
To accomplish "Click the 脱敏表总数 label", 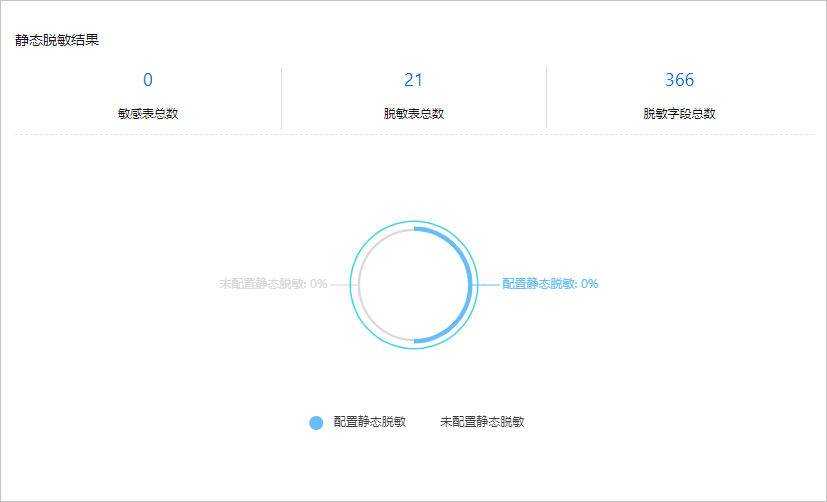I will (x=414, y=113).
